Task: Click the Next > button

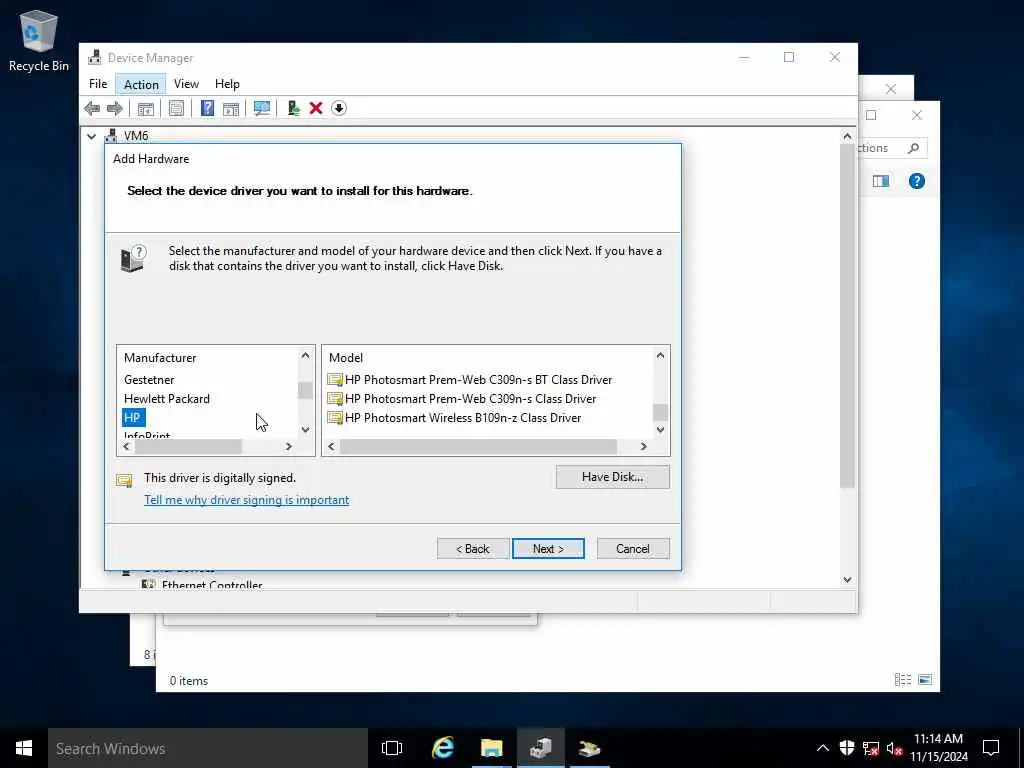Action: (x=548, y=549)
